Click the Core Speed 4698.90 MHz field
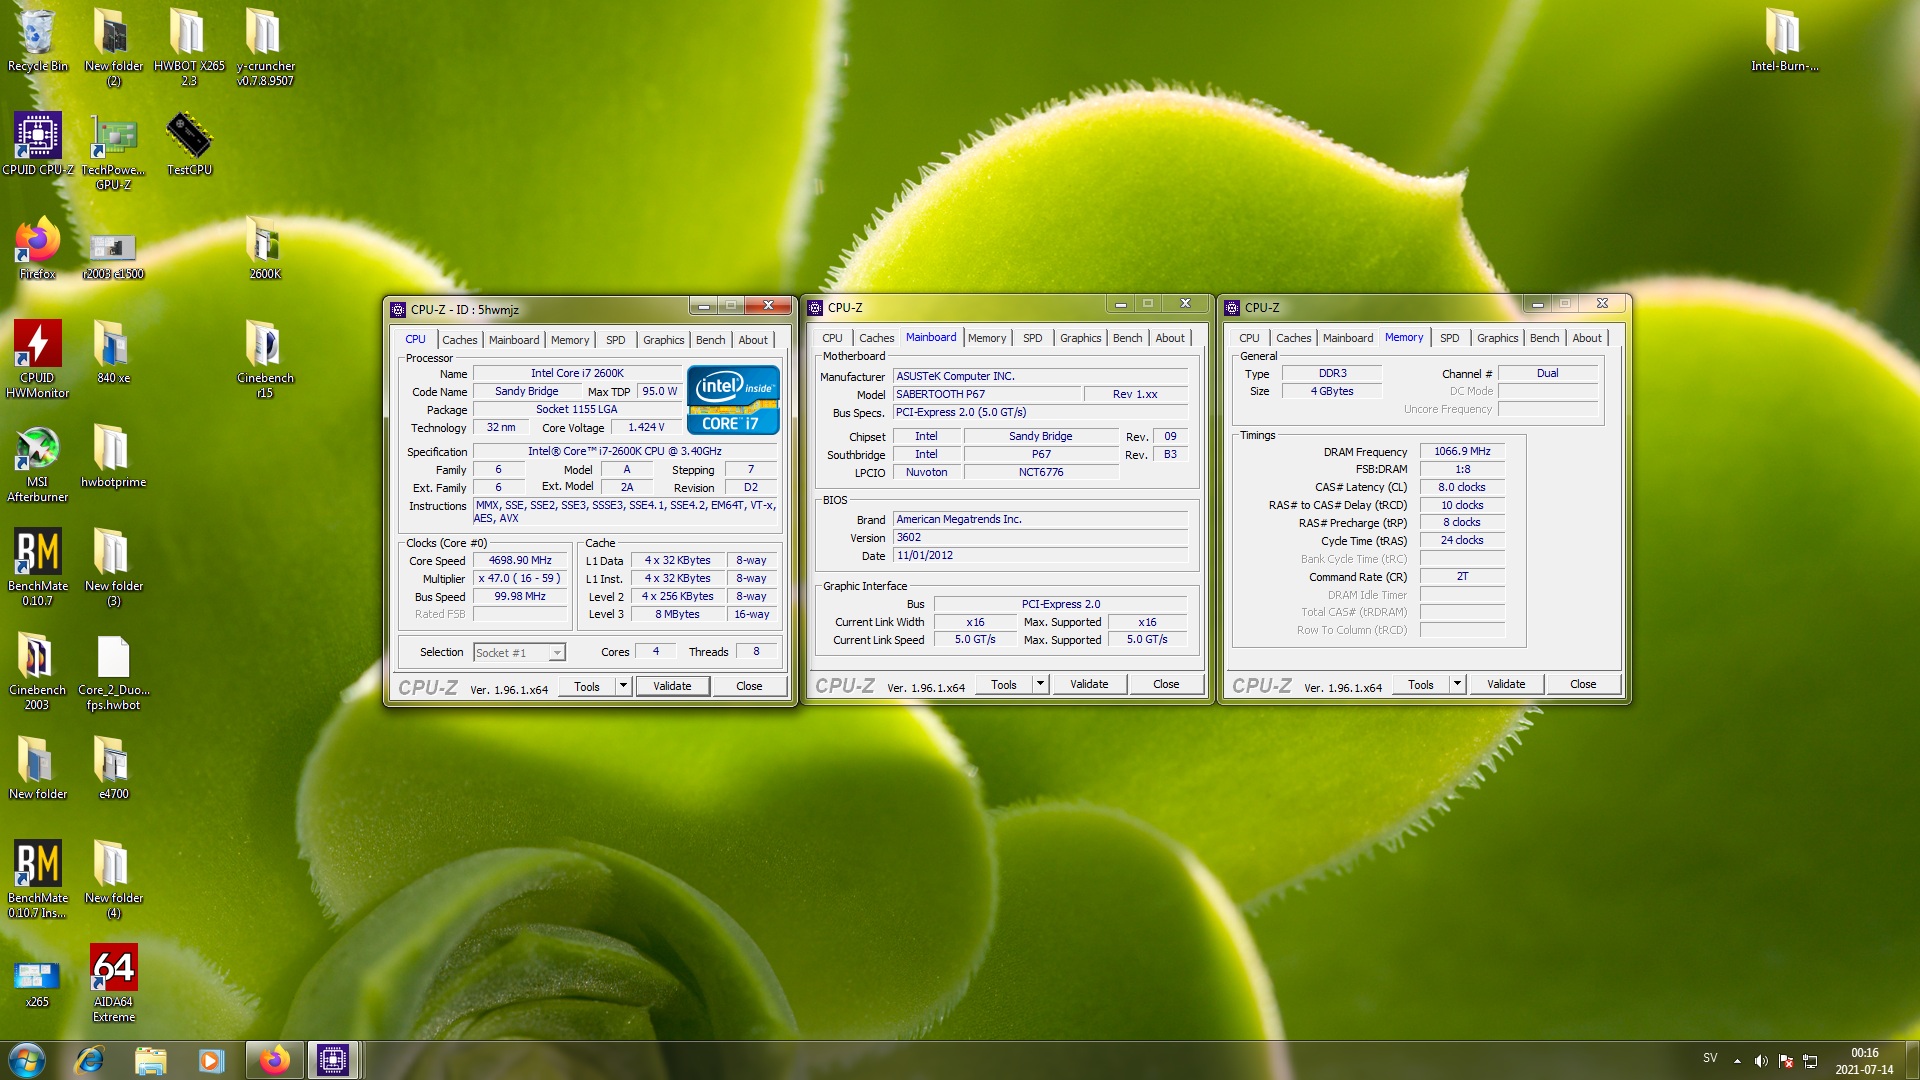 point(520,561)
